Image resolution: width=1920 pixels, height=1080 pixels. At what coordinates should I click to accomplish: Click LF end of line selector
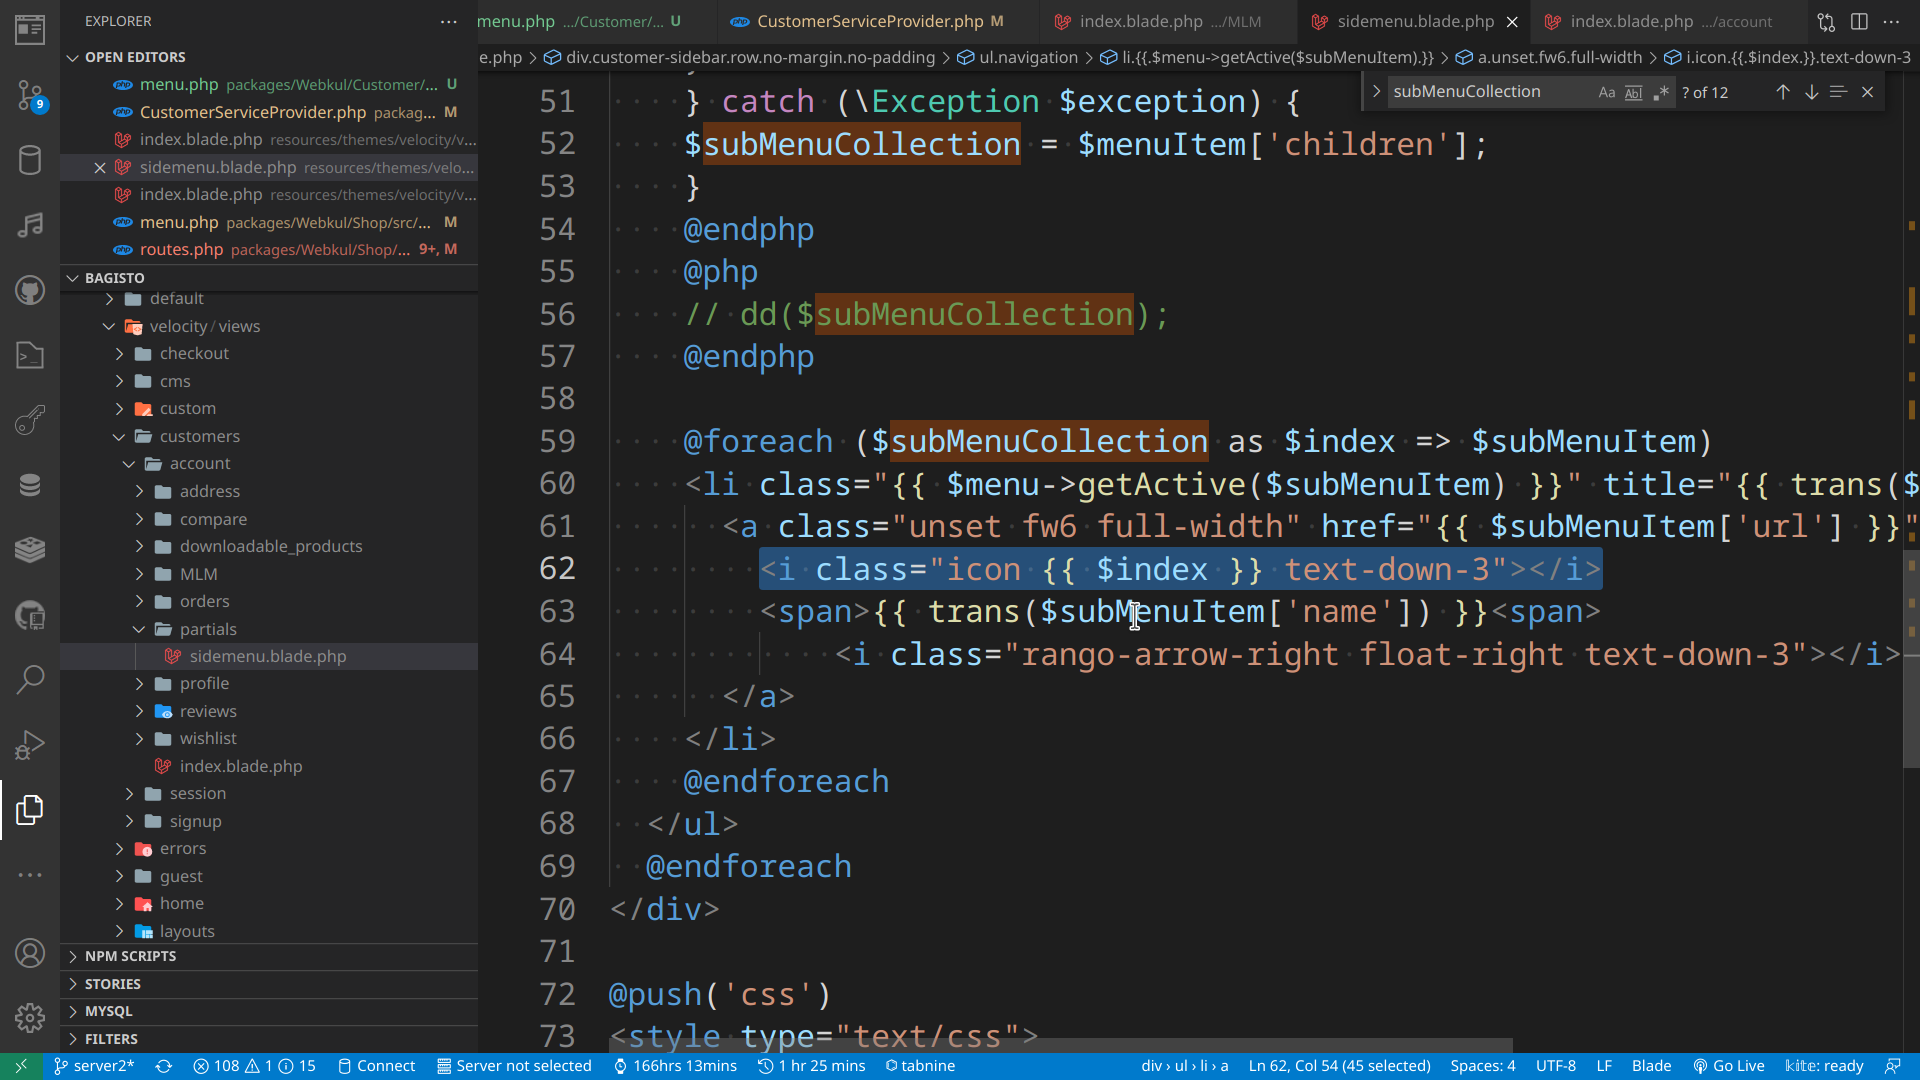(1604, 1066)
